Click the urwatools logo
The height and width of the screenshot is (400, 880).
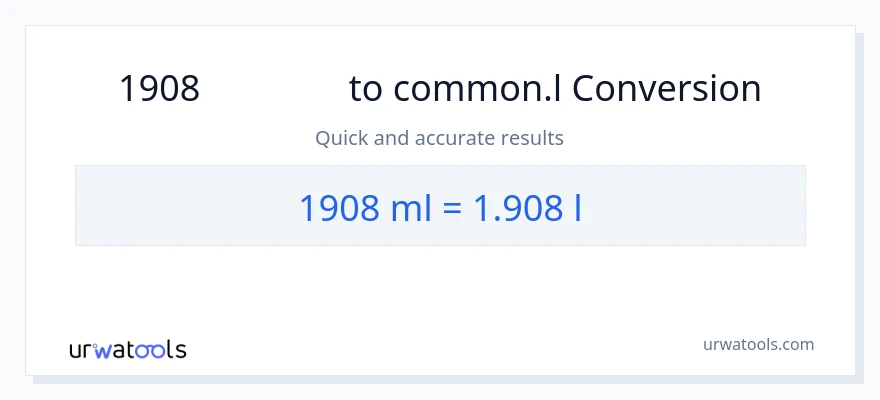pyautogui.click(x=128, y=350)
